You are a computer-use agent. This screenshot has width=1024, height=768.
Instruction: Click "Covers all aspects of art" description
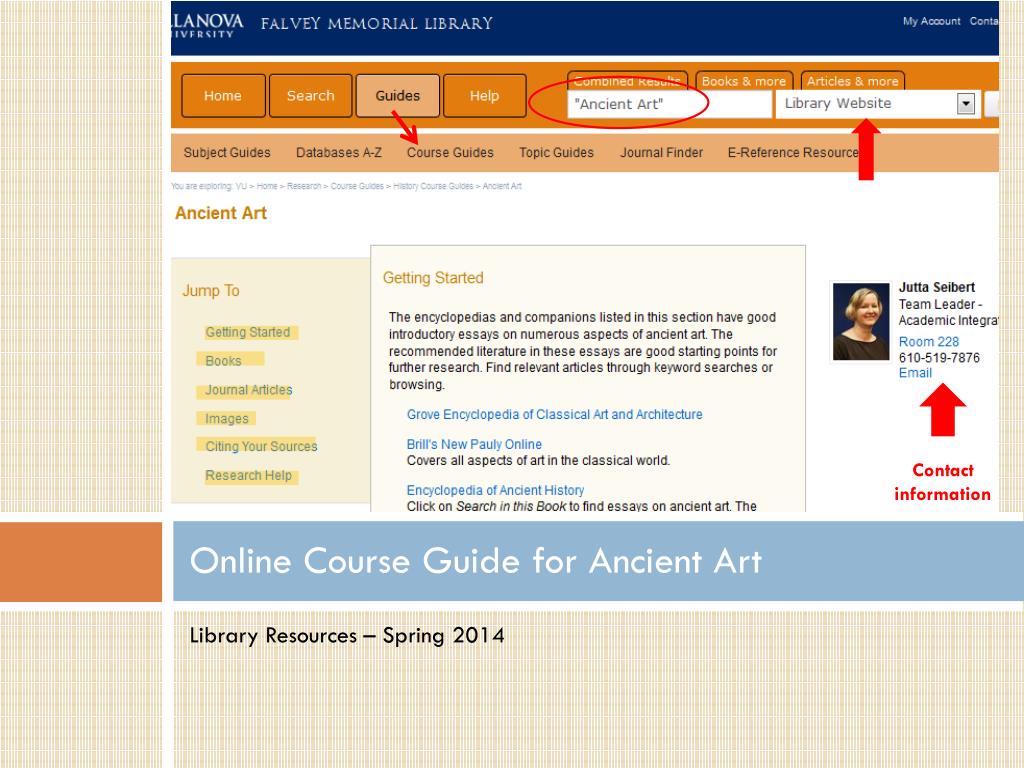coord(538,460)
